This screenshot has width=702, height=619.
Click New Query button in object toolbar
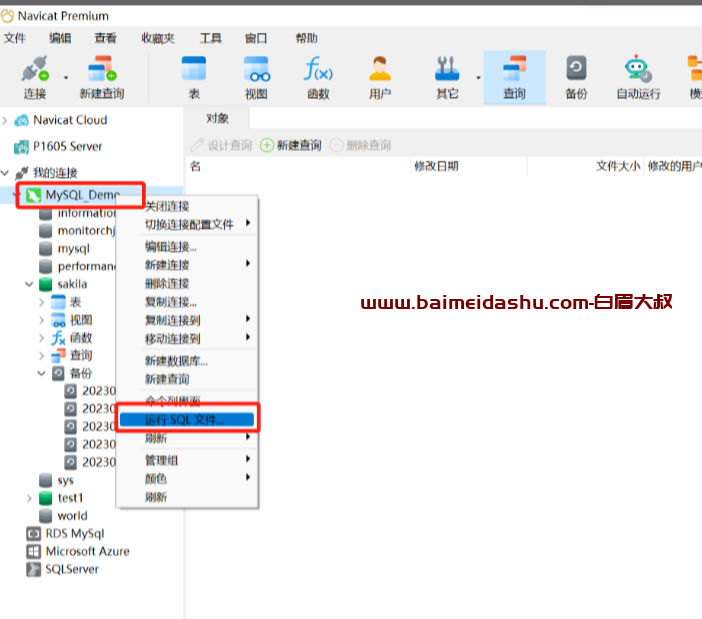click(291, 145)
